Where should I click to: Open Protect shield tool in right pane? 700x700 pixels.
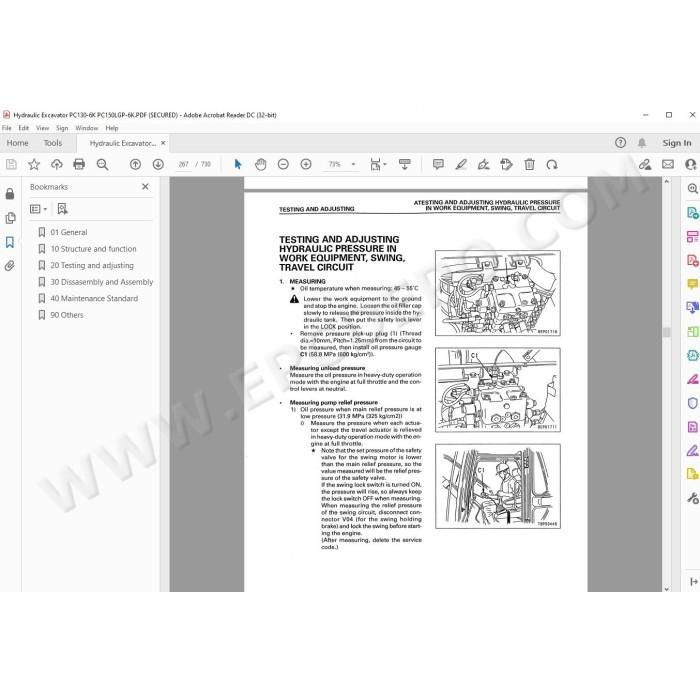(x=692, y=403)
